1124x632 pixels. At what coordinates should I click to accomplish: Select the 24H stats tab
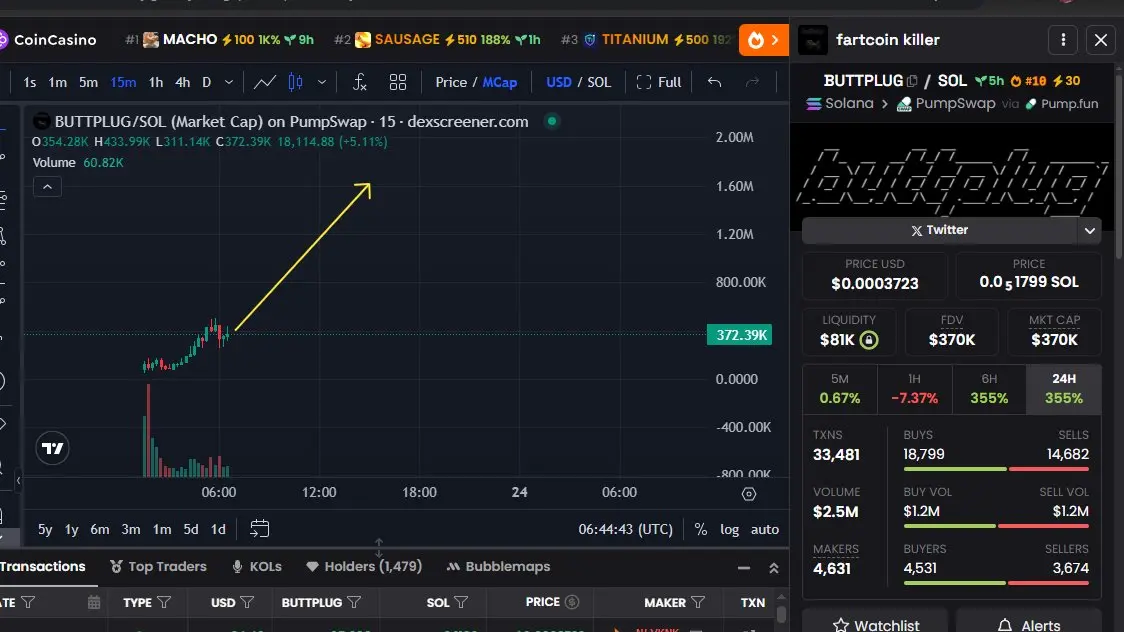1064,389
